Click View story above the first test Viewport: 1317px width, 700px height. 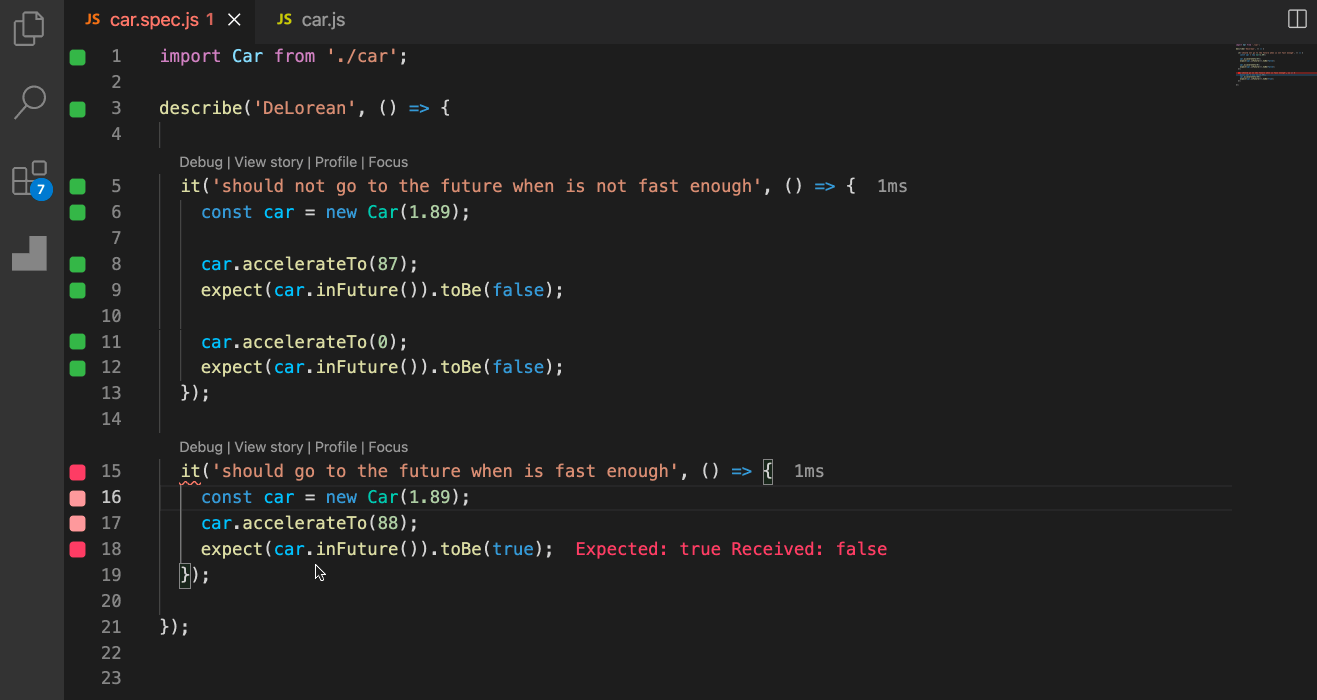[268, 162]
